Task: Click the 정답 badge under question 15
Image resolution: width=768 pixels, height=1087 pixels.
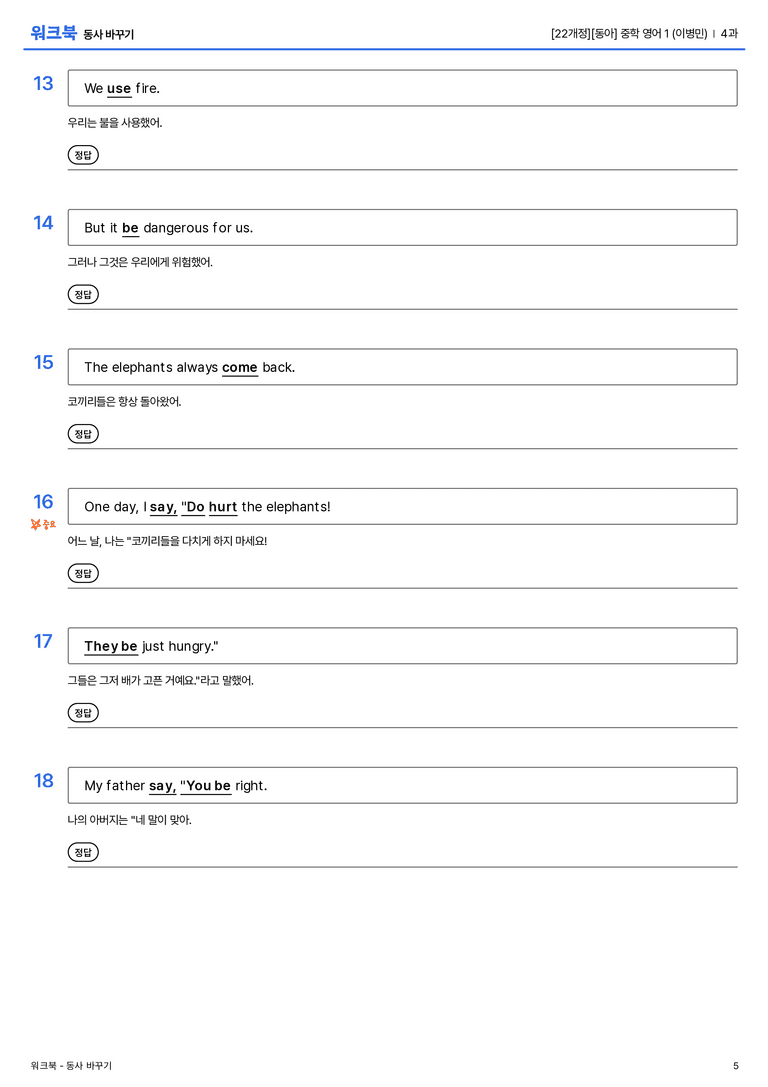Action: click(x=83, y=433)
